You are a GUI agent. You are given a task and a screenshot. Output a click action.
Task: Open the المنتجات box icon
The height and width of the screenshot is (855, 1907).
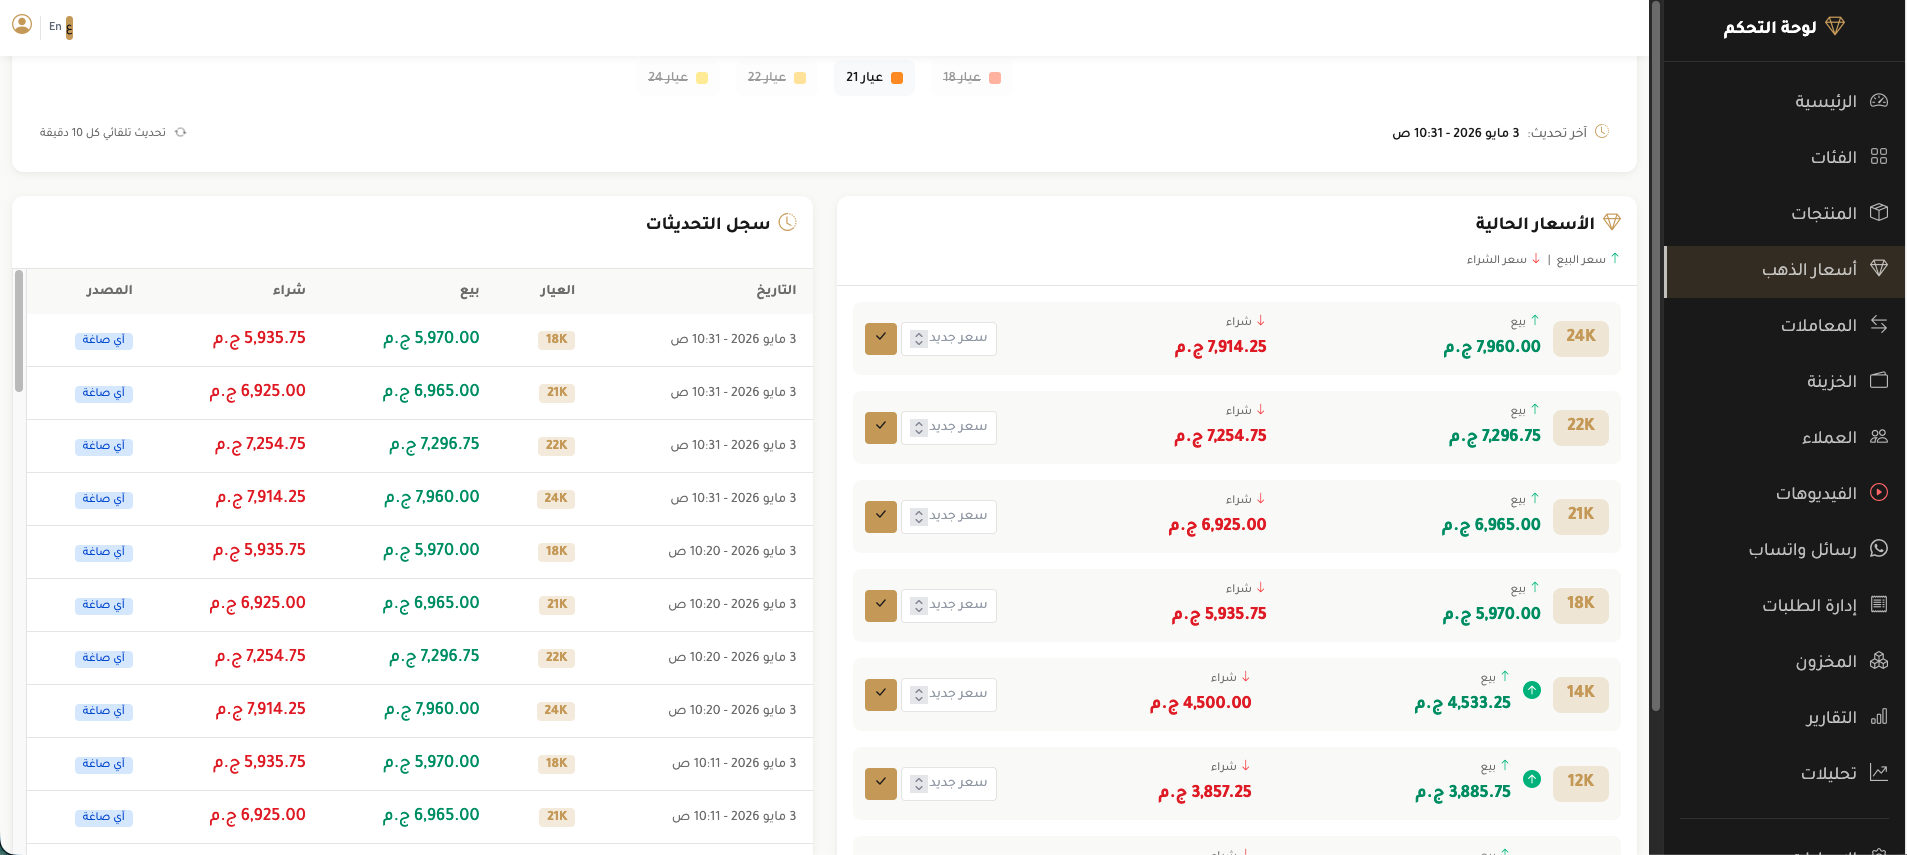pyautogui.click(x=1878, y=212)
